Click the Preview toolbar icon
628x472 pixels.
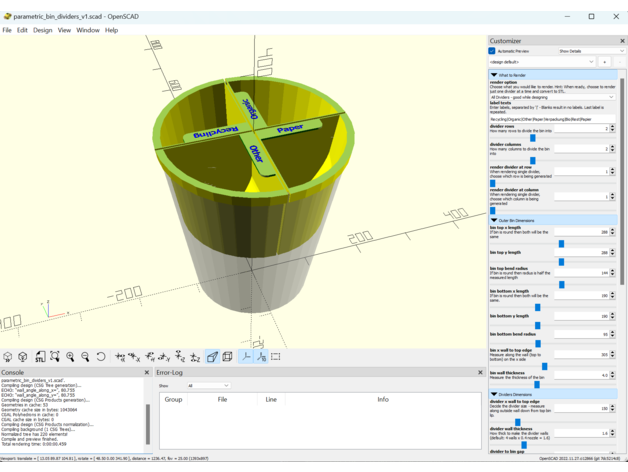point(8,357)
